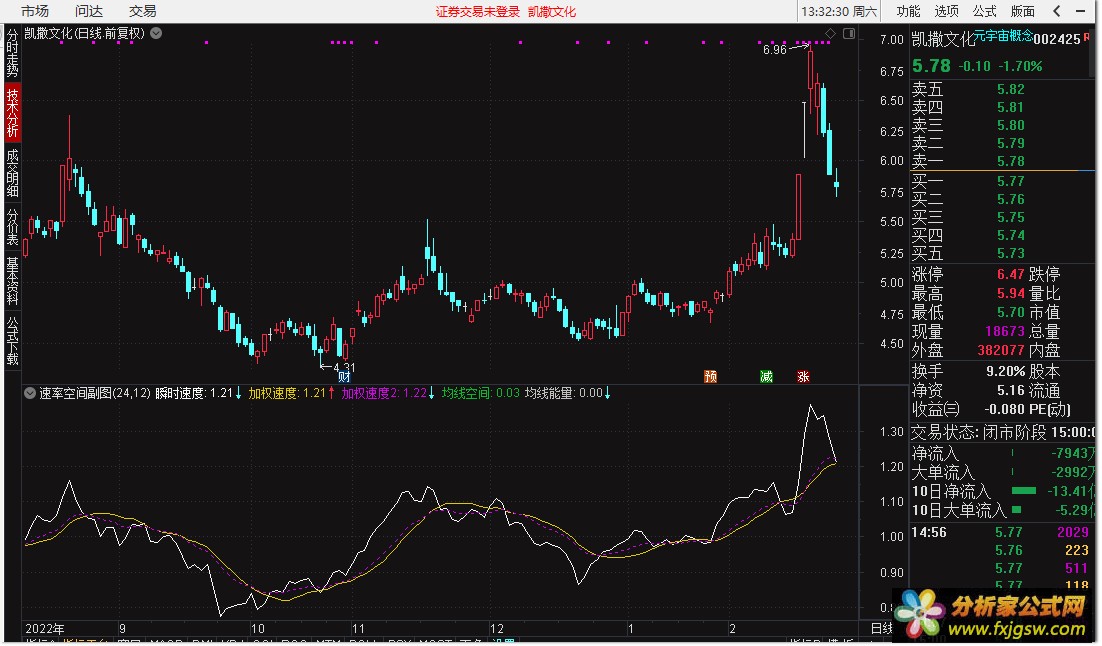The image size is (1102, 646).
Task: Toggle the side panel layout icon
Action: [849, 33]
